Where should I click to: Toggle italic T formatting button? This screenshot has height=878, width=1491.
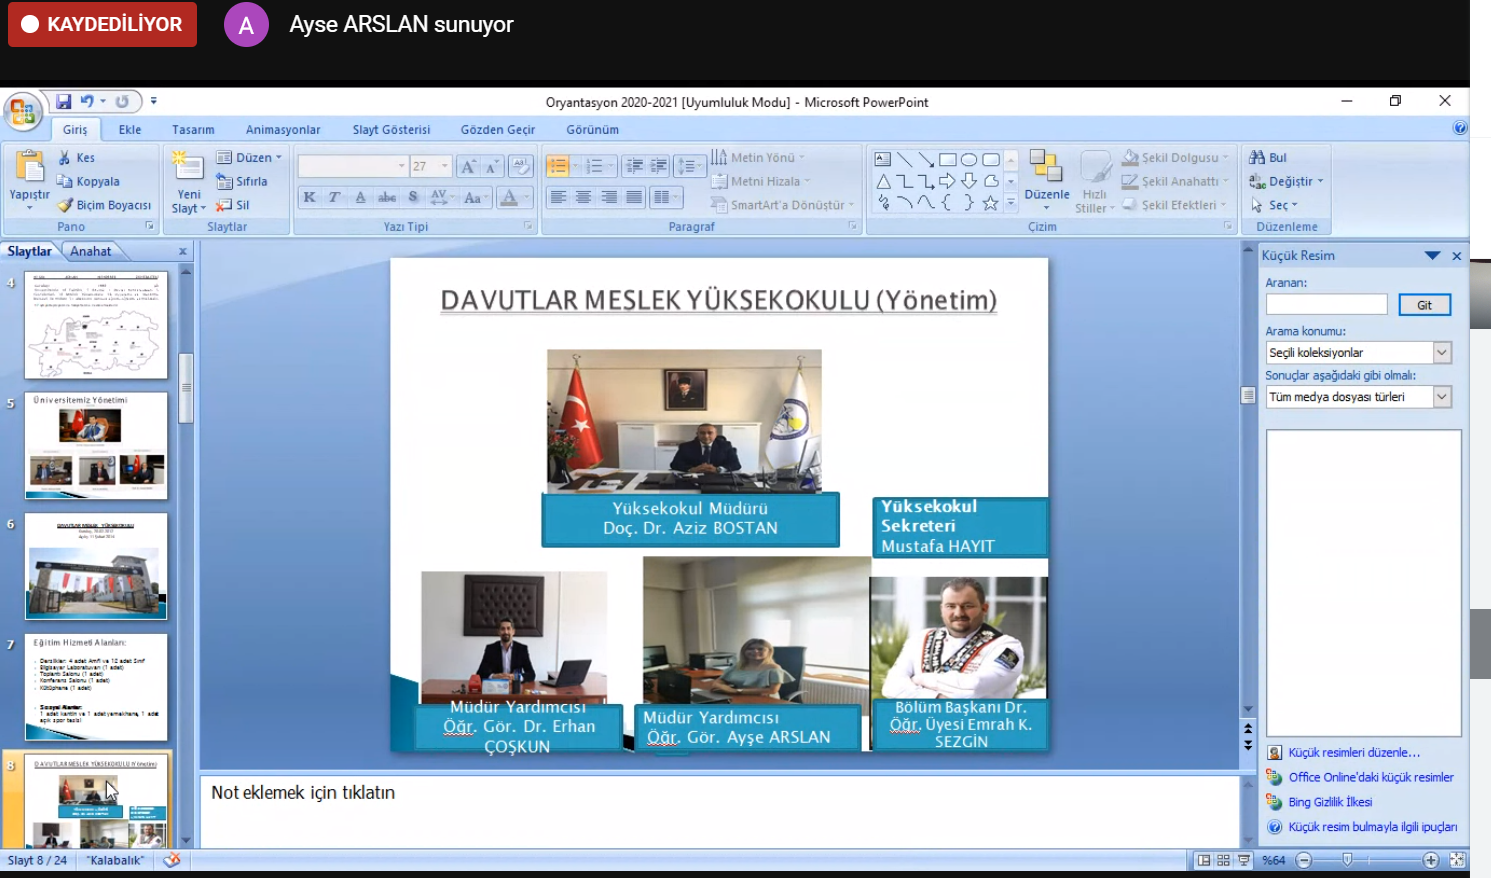[x=334, y=197]
